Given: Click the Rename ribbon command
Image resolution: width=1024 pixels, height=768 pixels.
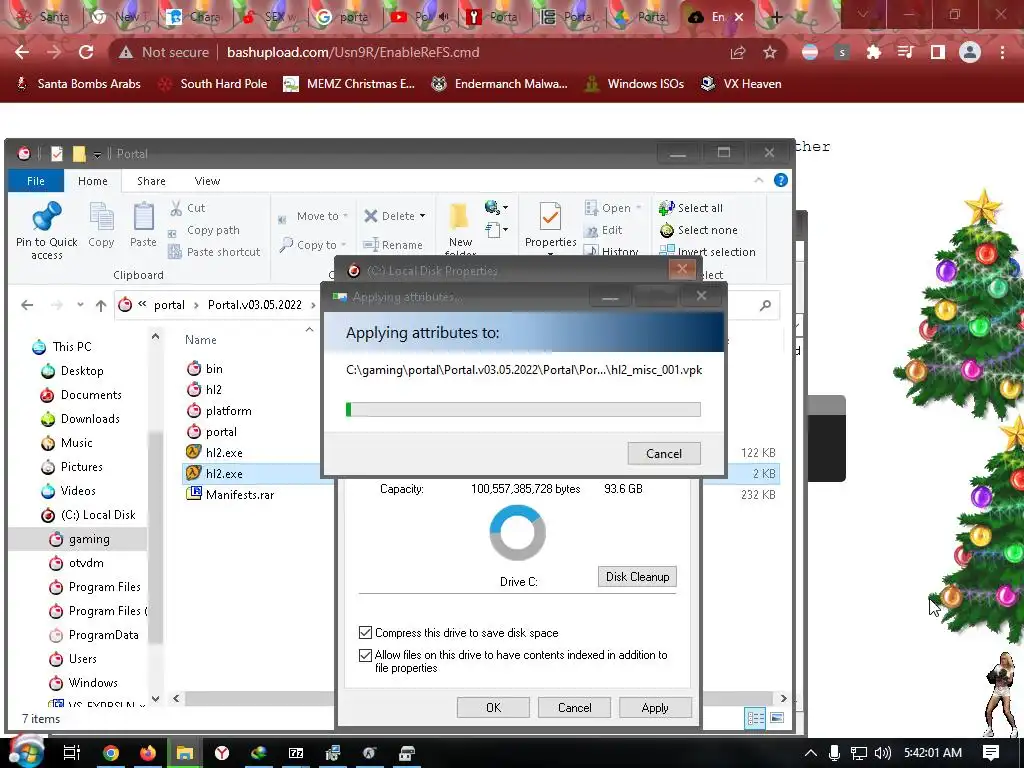Looking at the screenshot, I should pos(393,245).
